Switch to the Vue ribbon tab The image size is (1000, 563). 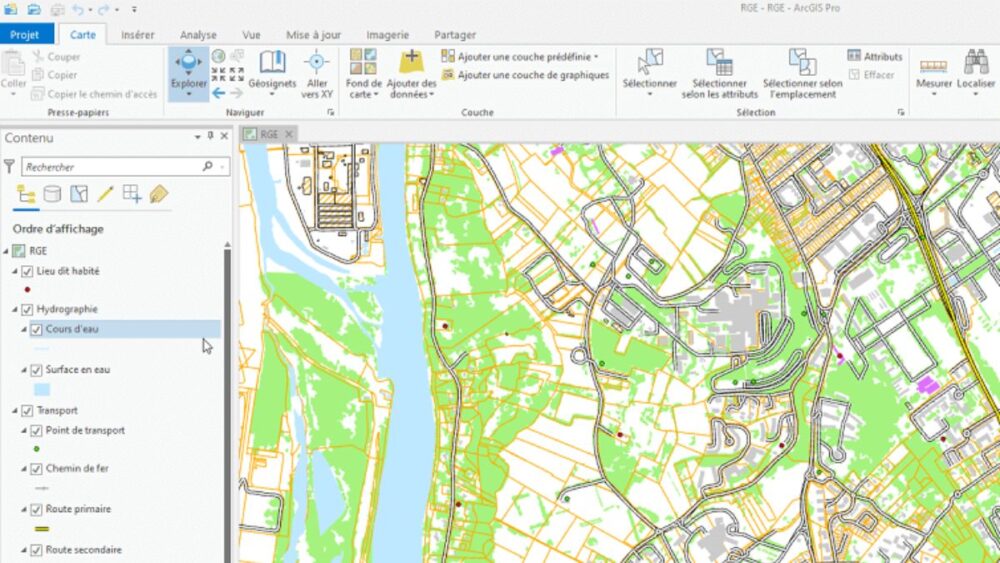pos(251,35)
